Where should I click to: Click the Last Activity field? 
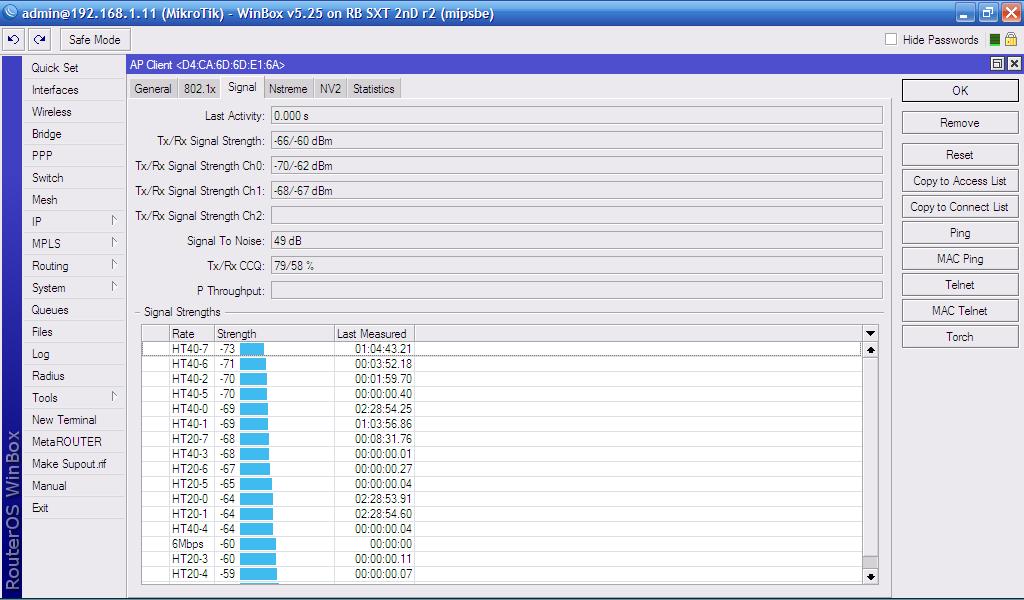[577, 116]
